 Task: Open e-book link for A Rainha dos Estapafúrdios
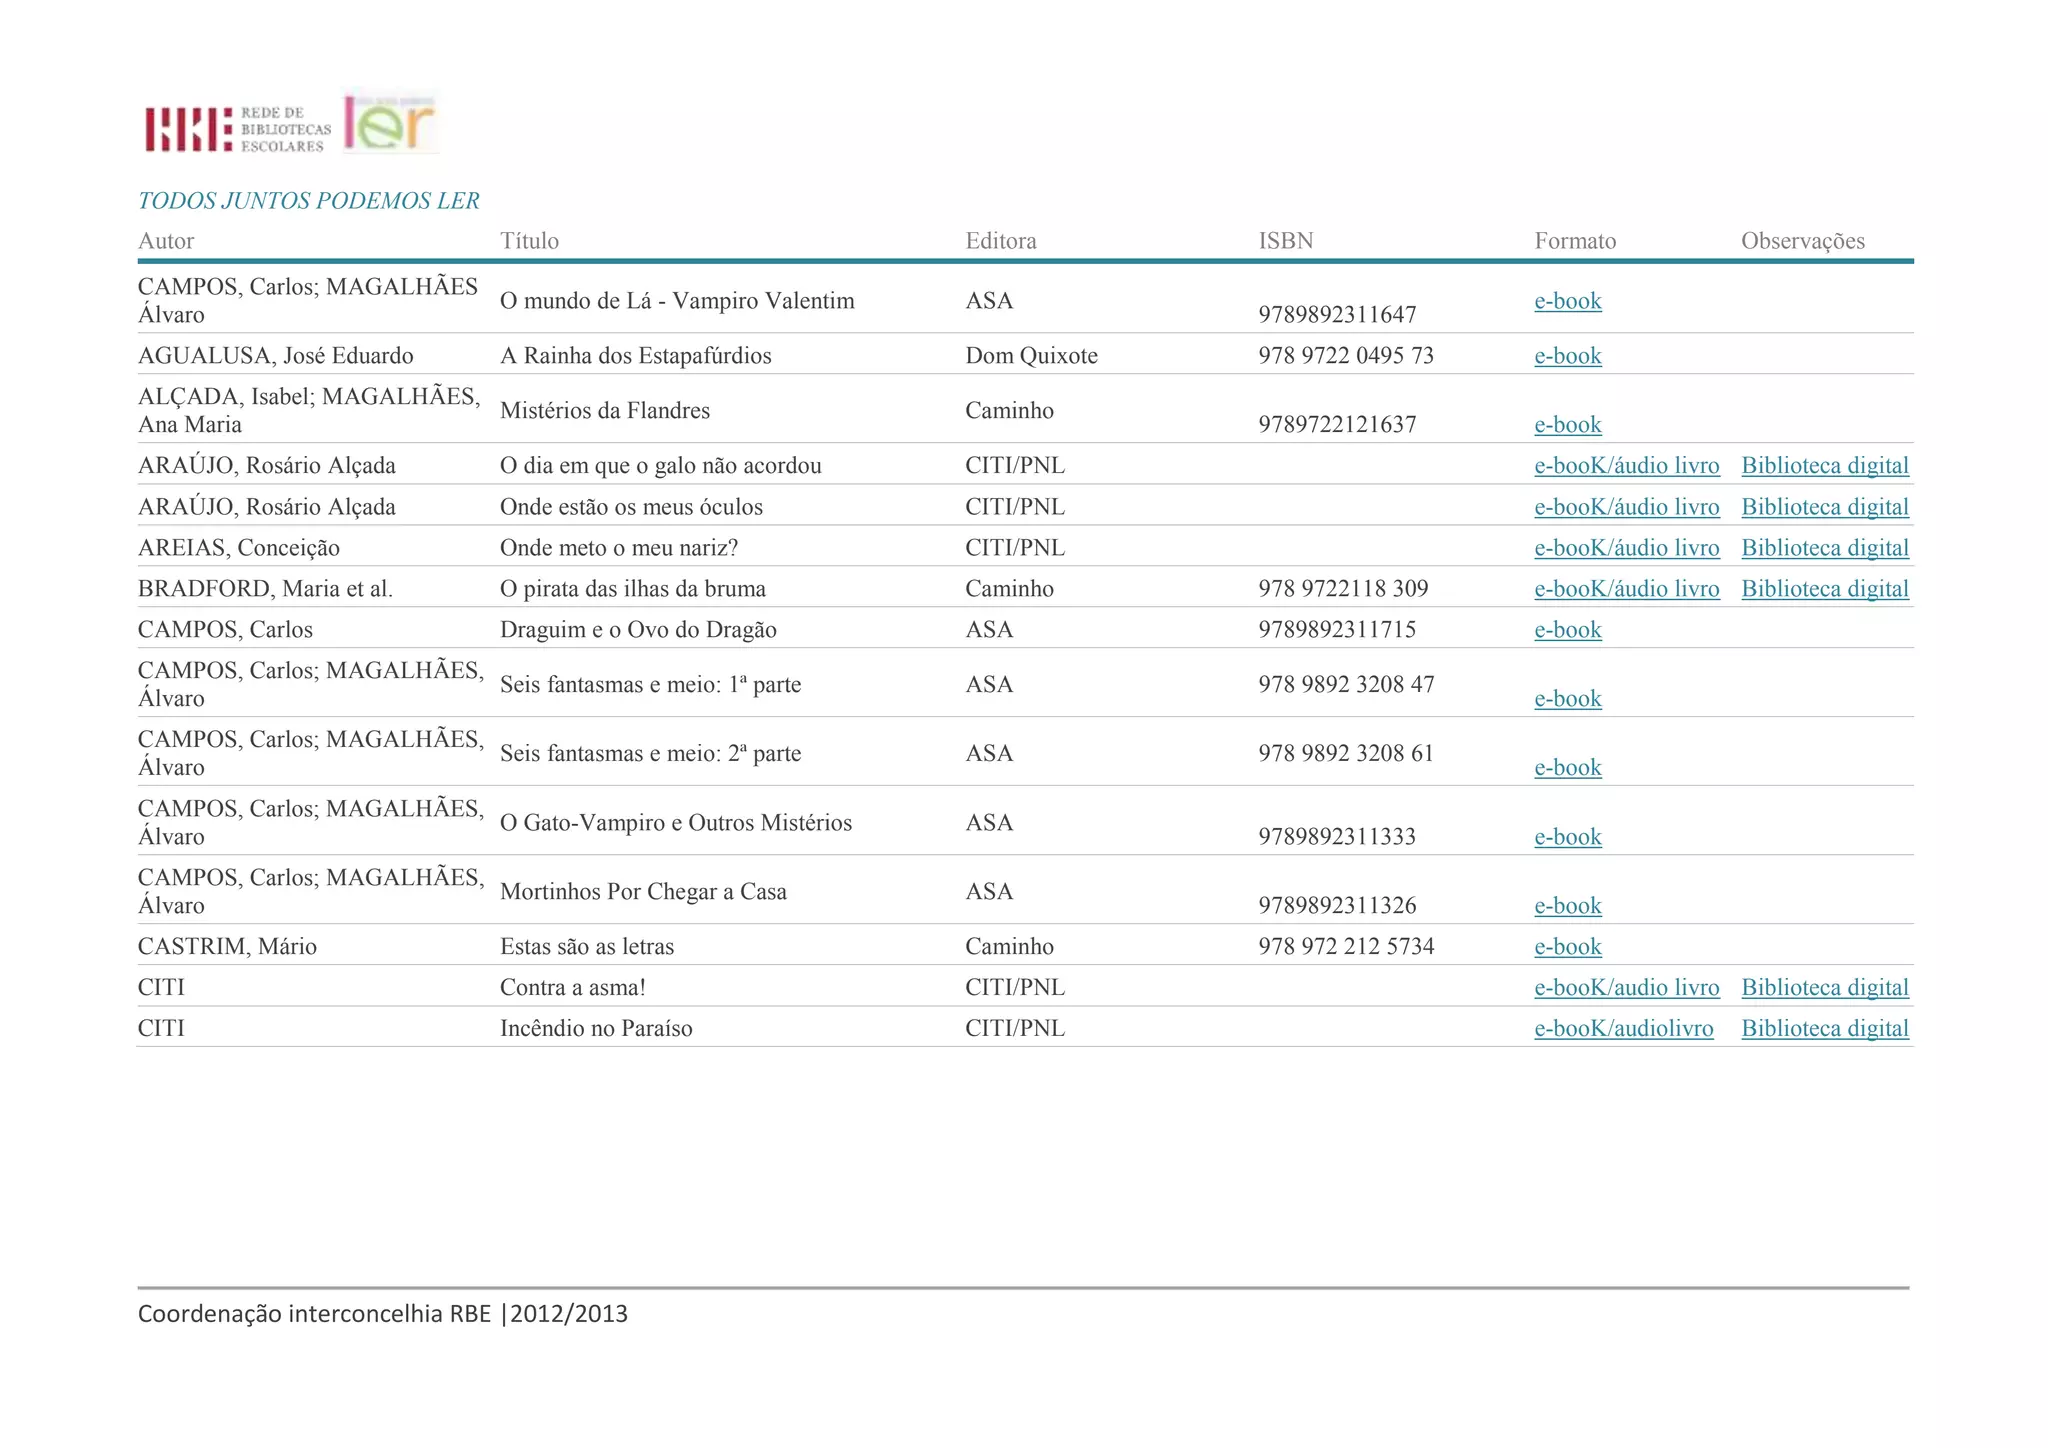click(1567, 356)
